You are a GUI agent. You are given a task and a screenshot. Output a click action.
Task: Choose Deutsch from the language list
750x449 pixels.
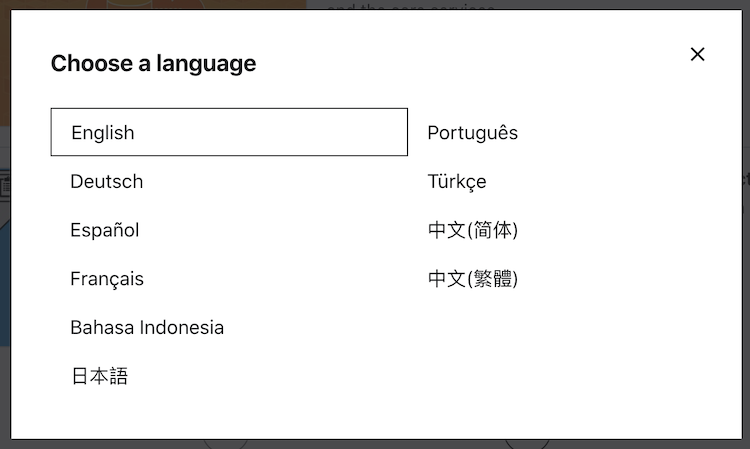pyautogui.click(x=107, y=181)
